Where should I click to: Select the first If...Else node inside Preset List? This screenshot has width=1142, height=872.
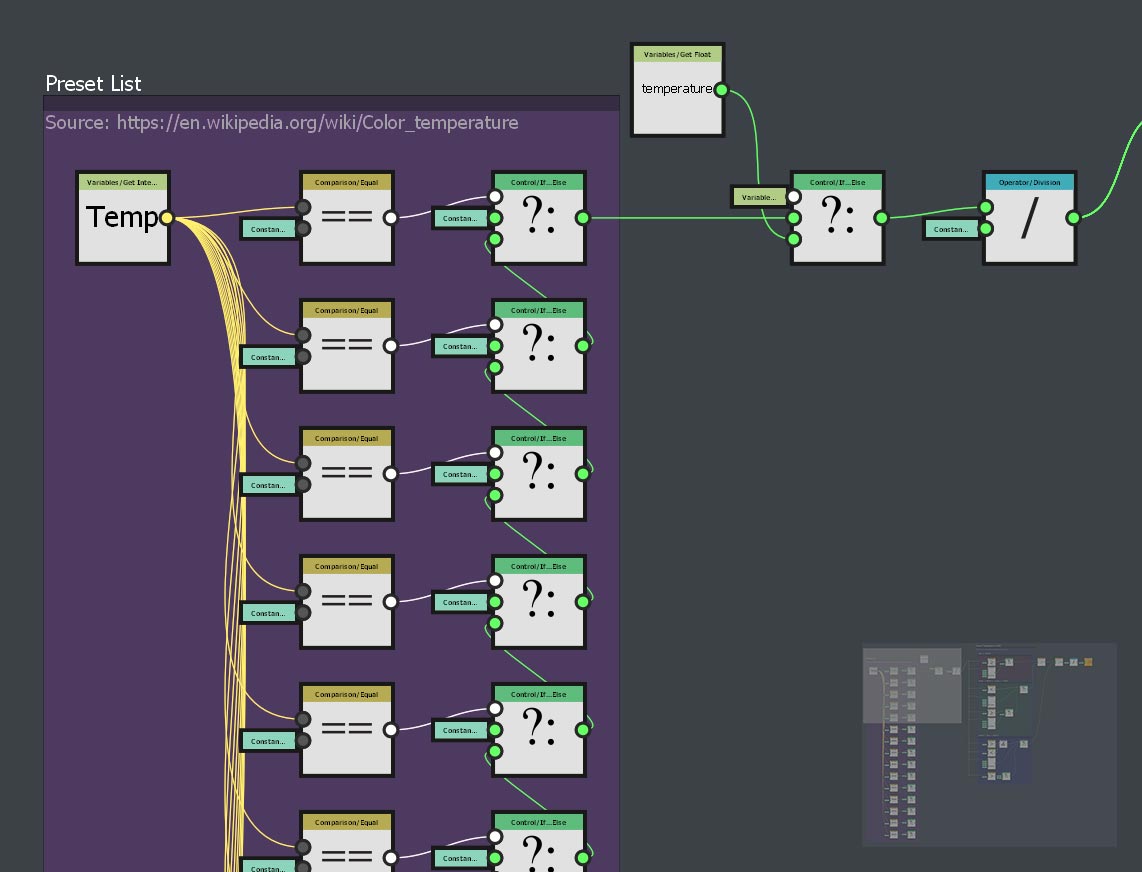[x=539, y=218]
